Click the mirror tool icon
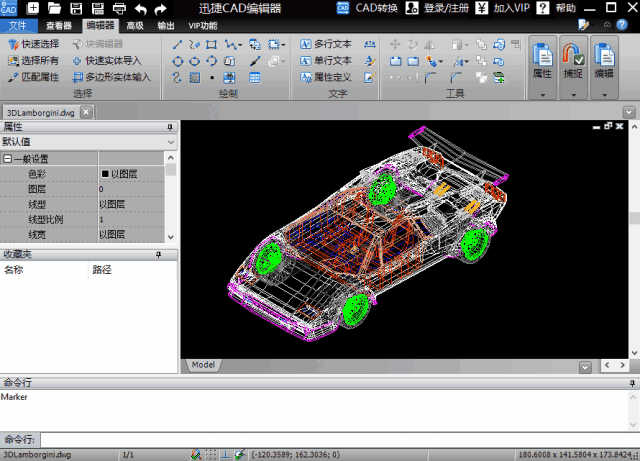The height and width of the screenshot is (461, 640). pyautogui.click(x=429, y=45)
